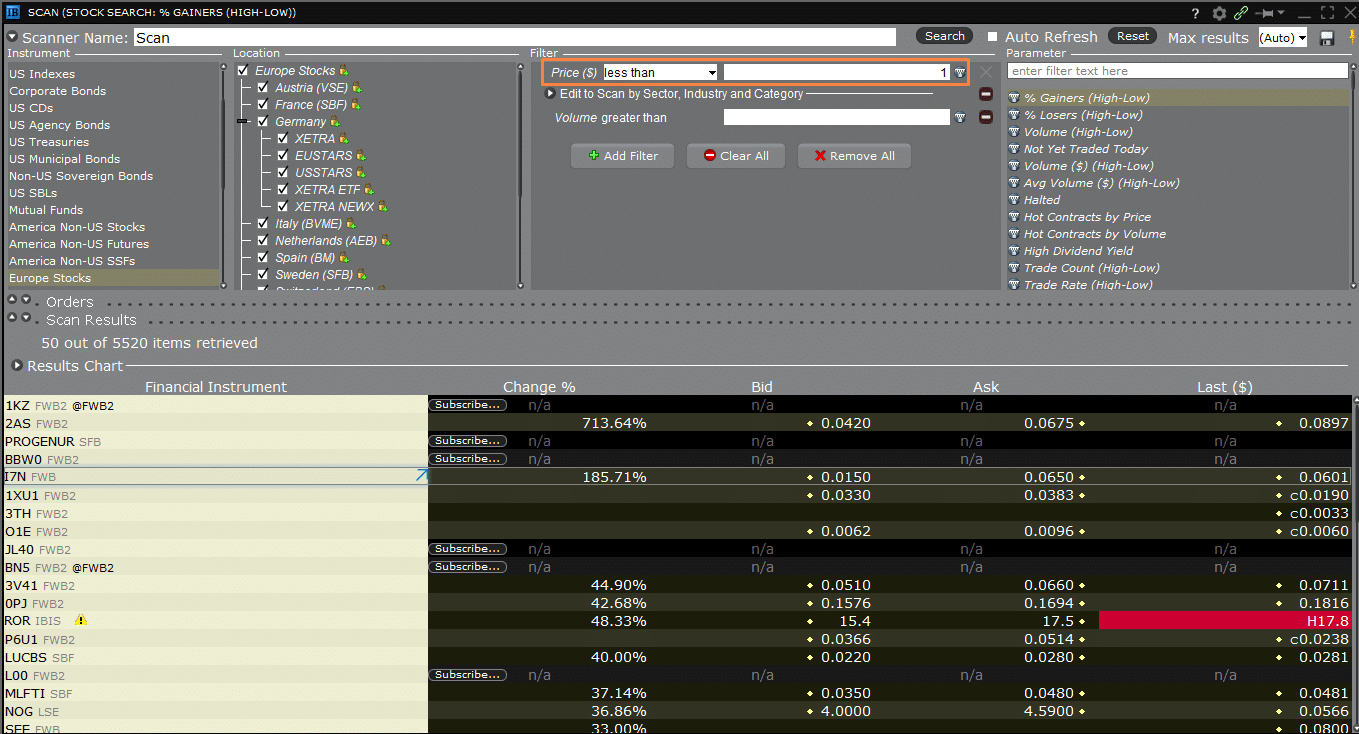Click the lock icon next to Netherlands (AEB)

coord(385,241)
